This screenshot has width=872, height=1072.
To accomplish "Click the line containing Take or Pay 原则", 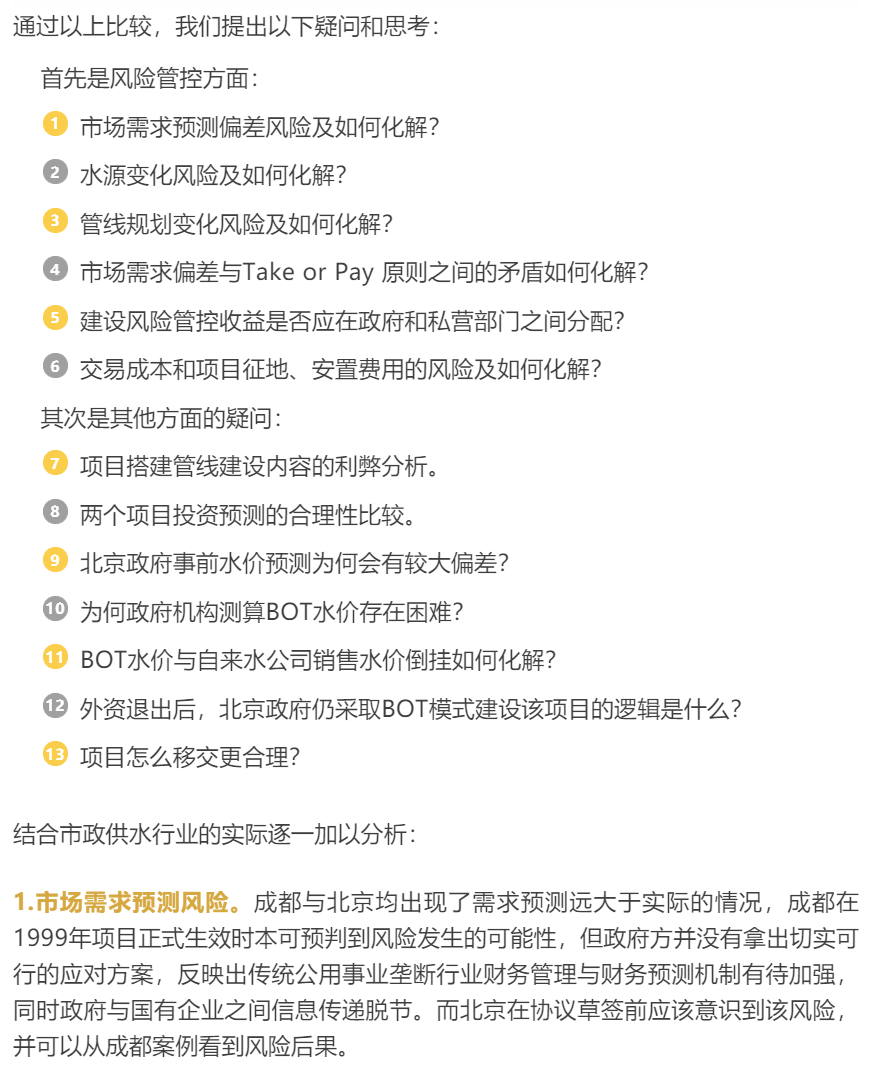I will pyautogui.click(x=364, y=272).
